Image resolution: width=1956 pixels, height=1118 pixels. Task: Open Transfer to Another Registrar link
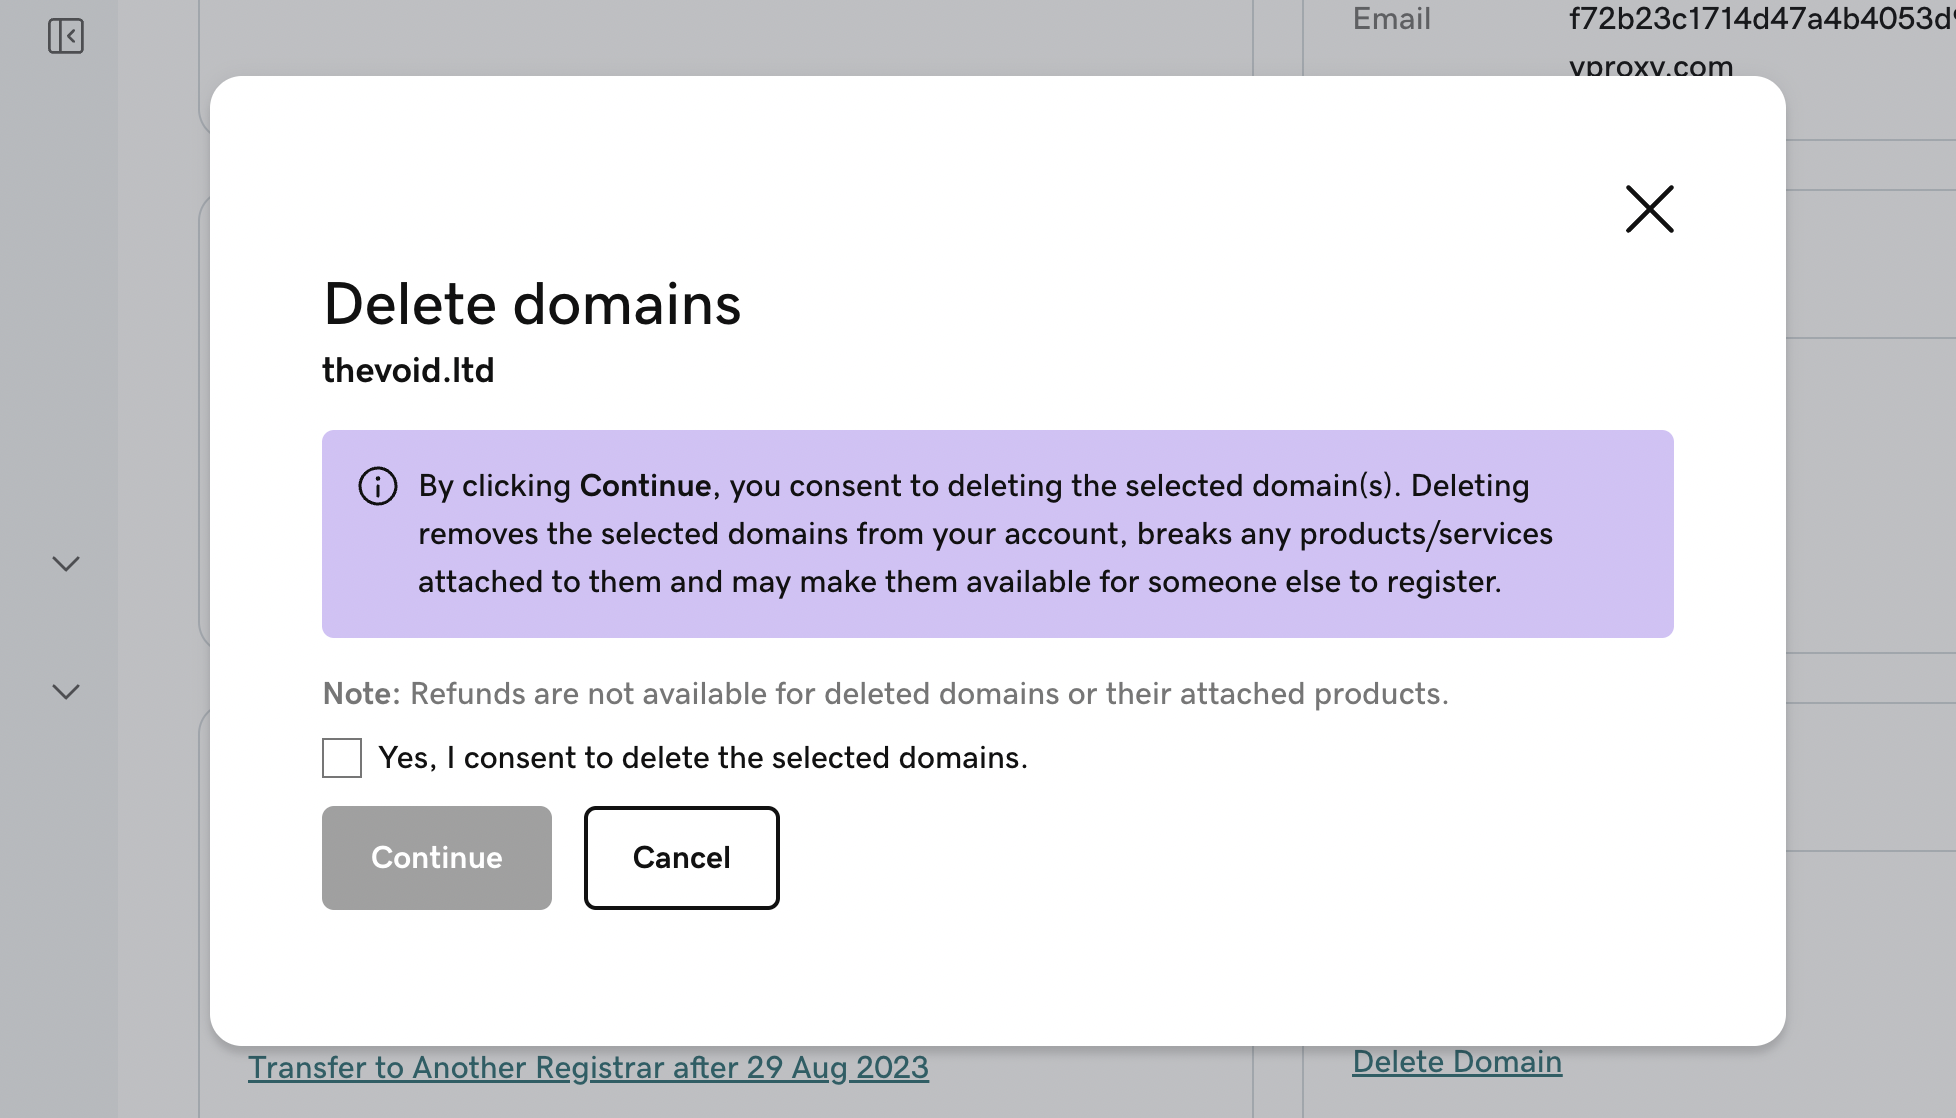click(x=588, y=1068)
